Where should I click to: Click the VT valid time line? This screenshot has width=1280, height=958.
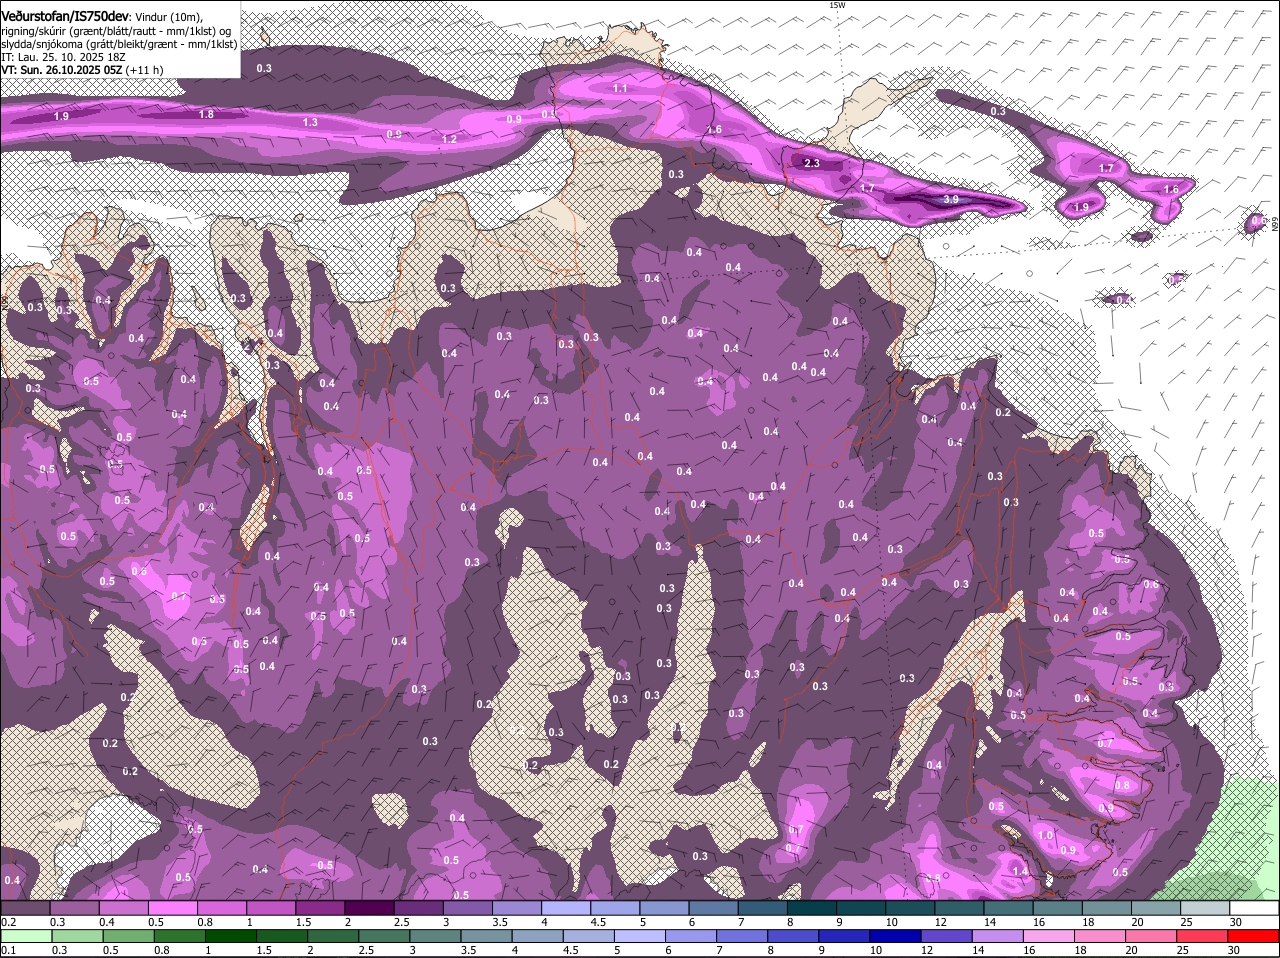82,70
